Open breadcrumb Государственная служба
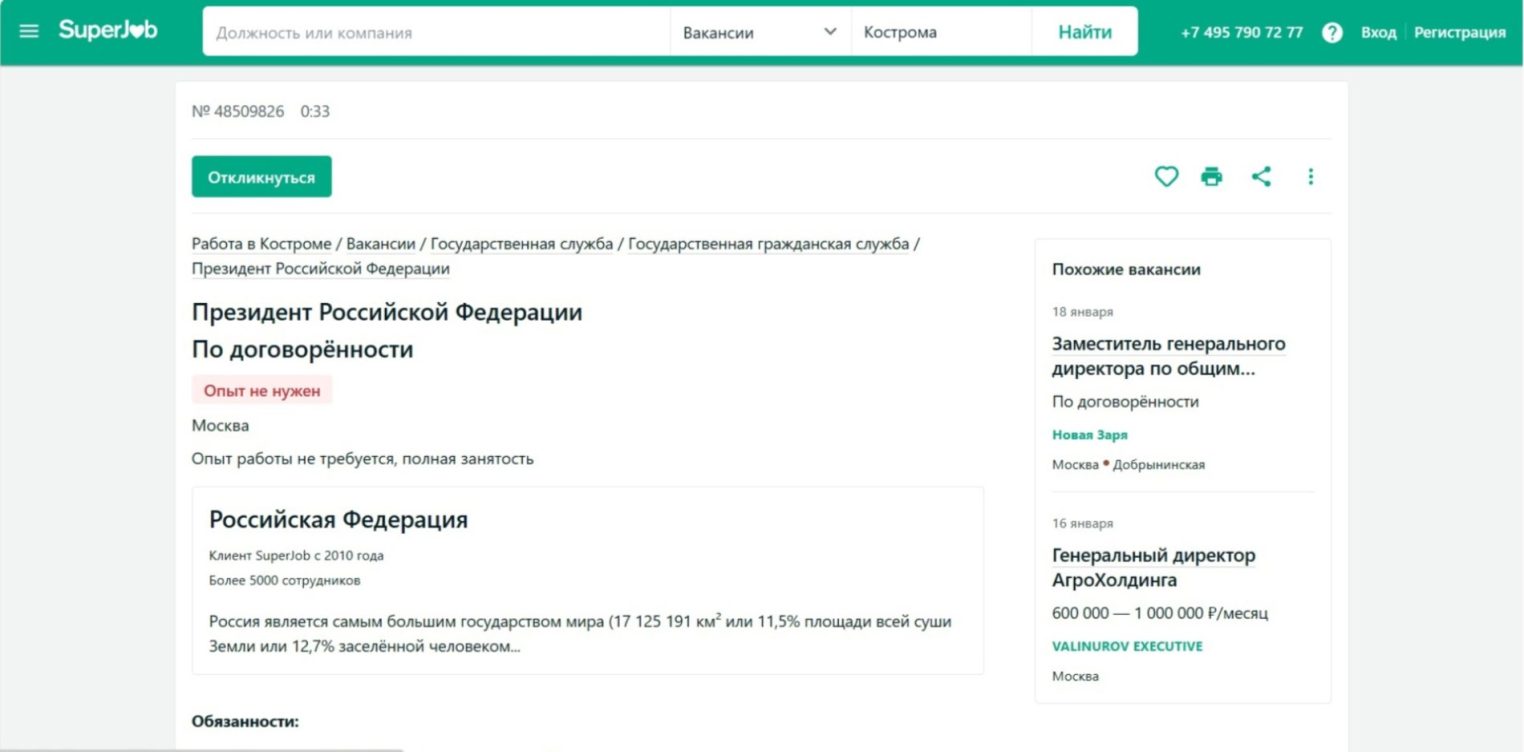 (x=522, y=244)
